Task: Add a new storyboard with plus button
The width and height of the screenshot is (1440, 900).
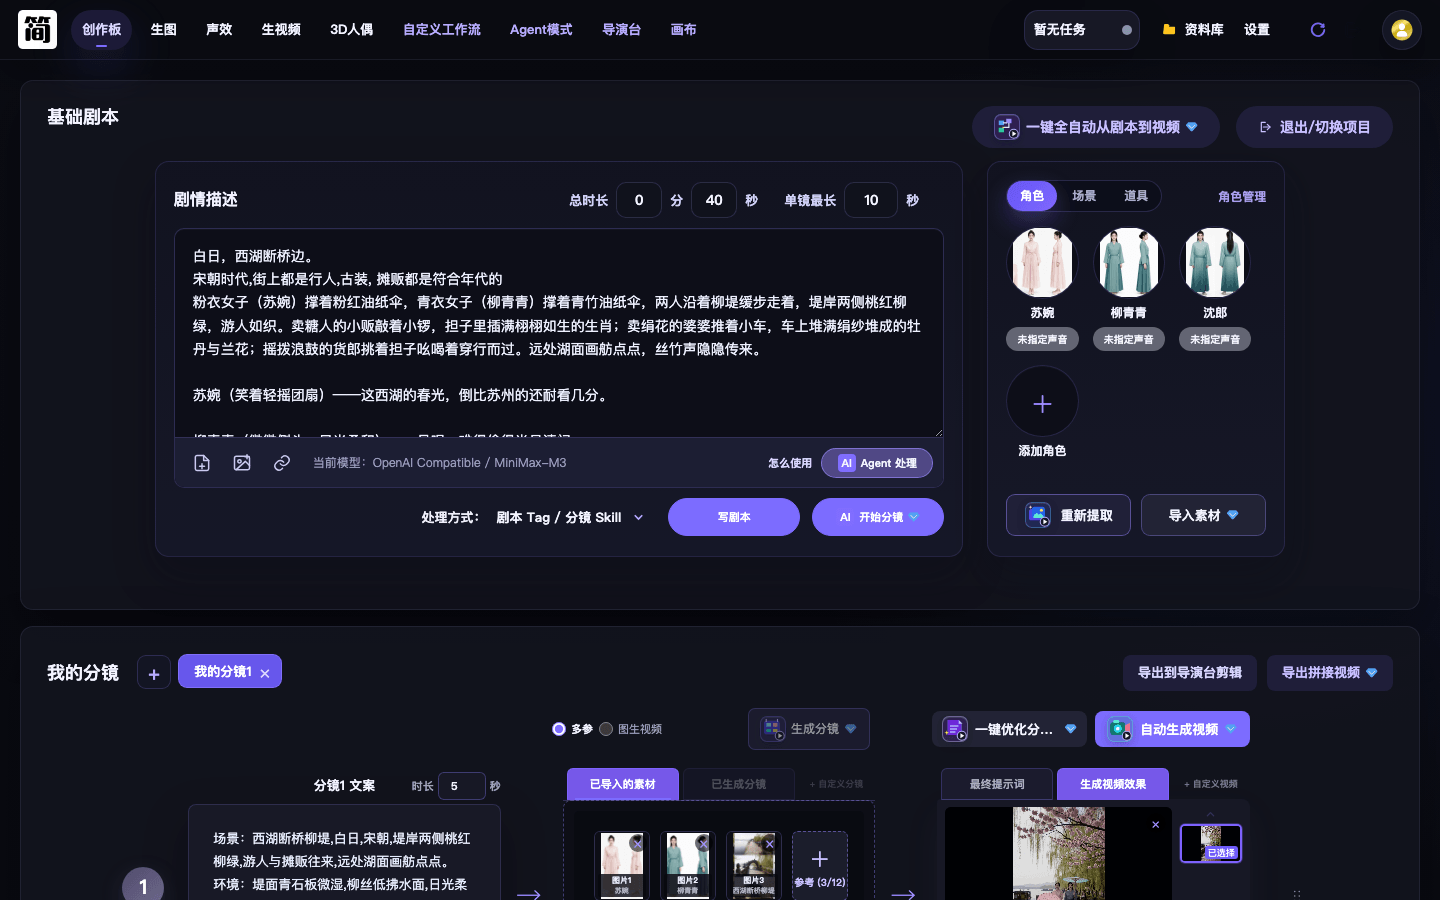Action: click(x=154, y=673)
